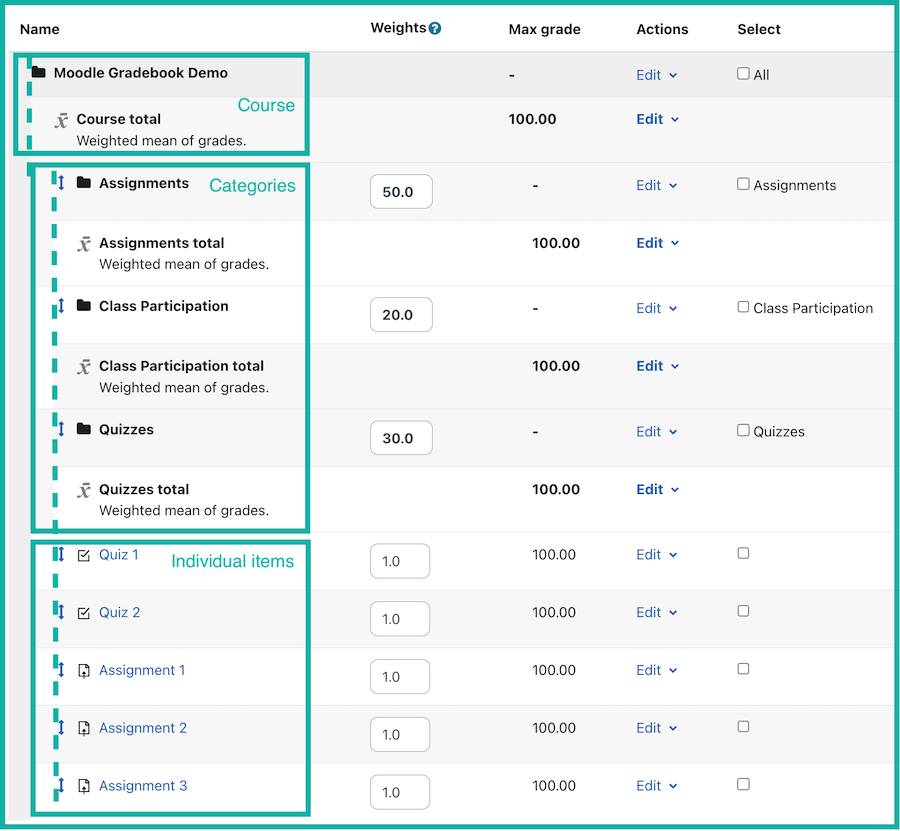This screenshot has width=900, height=831.
Task: Open the Assignment 1 link
Action: (142, 670)
